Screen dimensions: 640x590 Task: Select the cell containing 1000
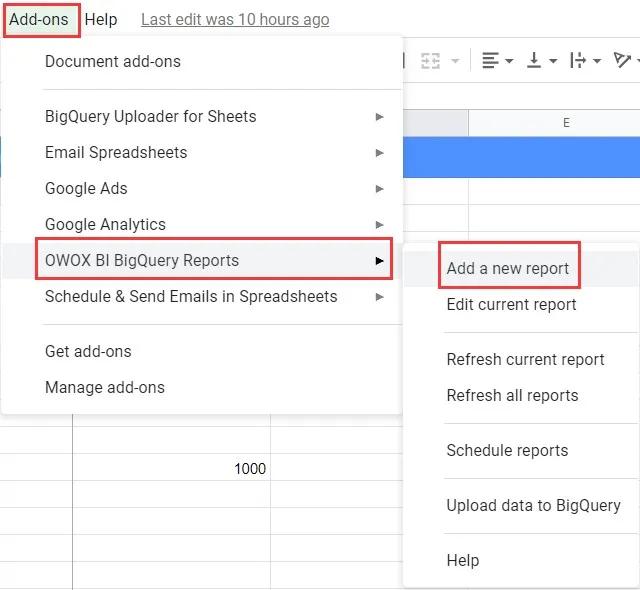171,468
